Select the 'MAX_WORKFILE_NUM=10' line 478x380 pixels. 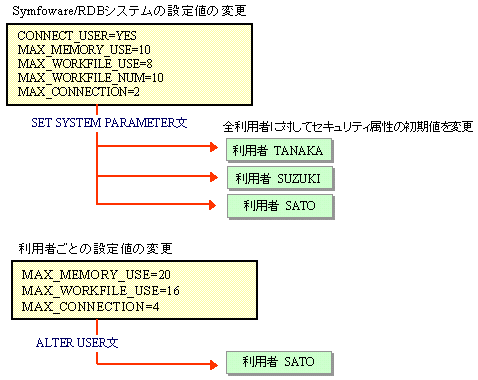pyautogui.click(x=90, y=78)
